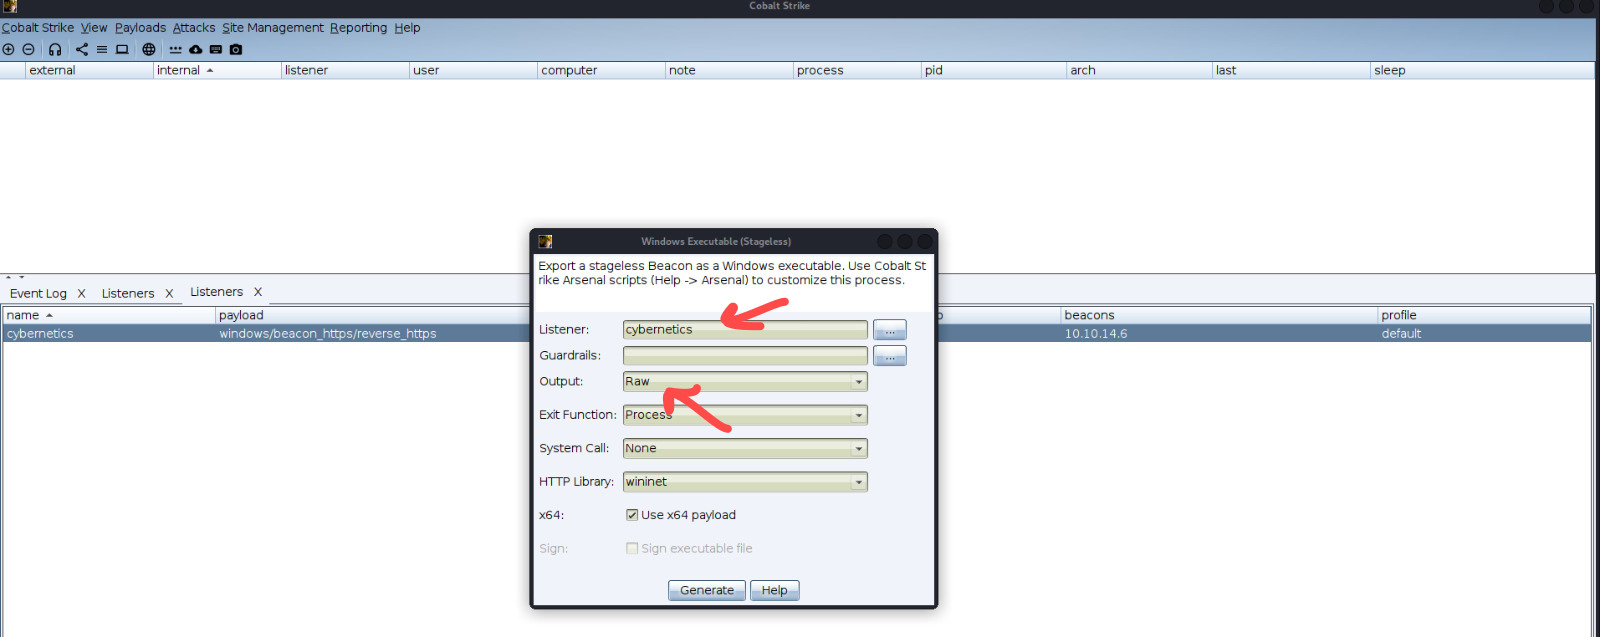Screen dimensions: 1600x637
Task: Toggle the Use x64 payload checkbox
Action: pyautogui.click(x=632, y=515)
